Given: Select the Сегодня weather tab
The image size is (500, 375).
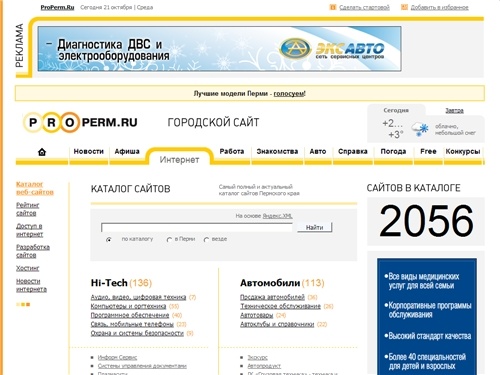Looking at the screenshot, I should point(396,110).
